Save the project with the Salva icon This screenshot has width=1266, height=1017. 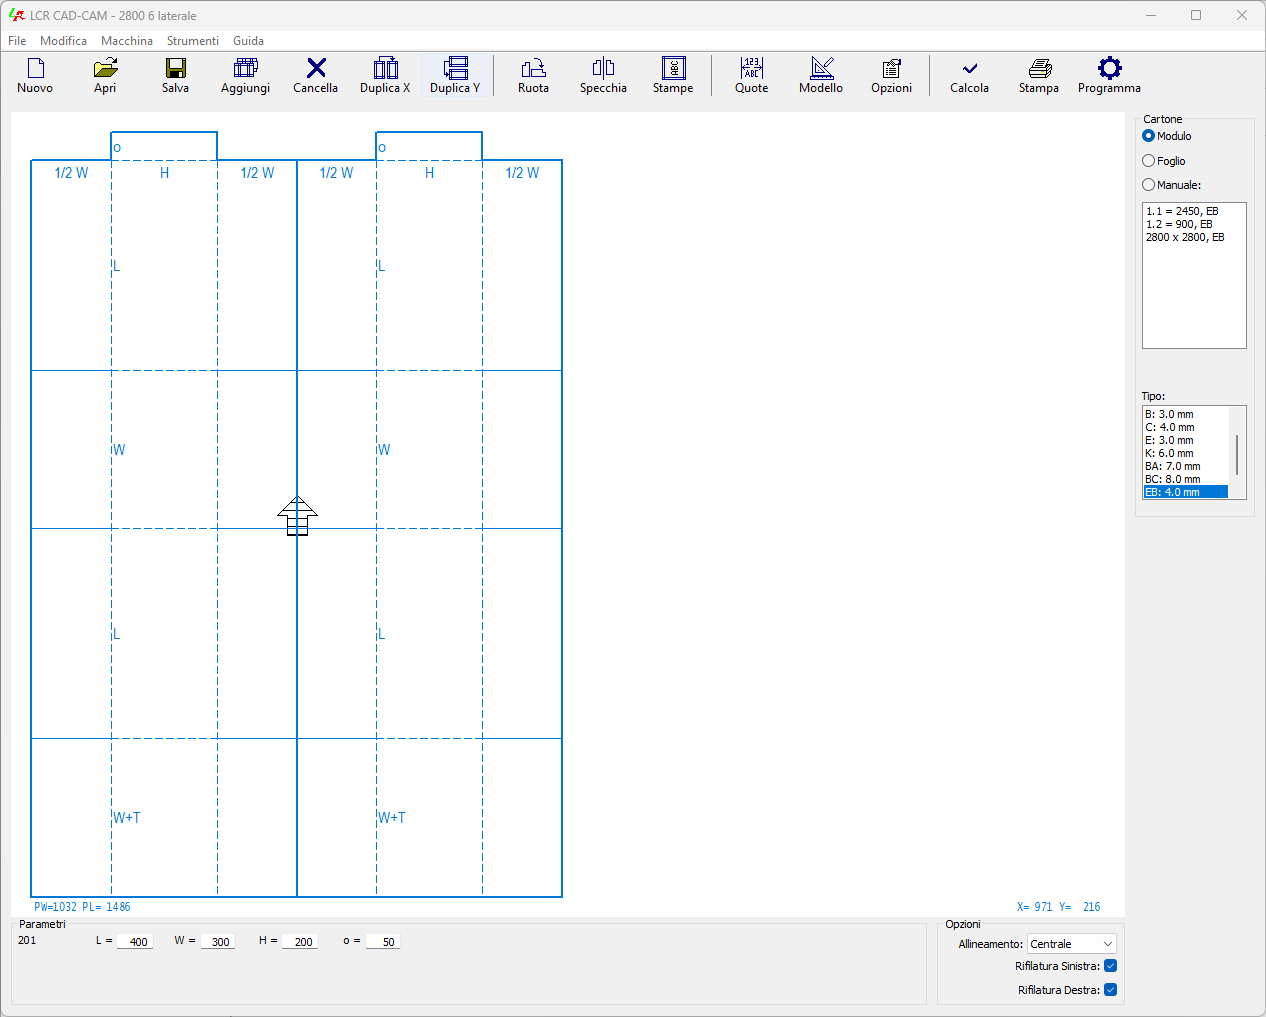(176, 68)
